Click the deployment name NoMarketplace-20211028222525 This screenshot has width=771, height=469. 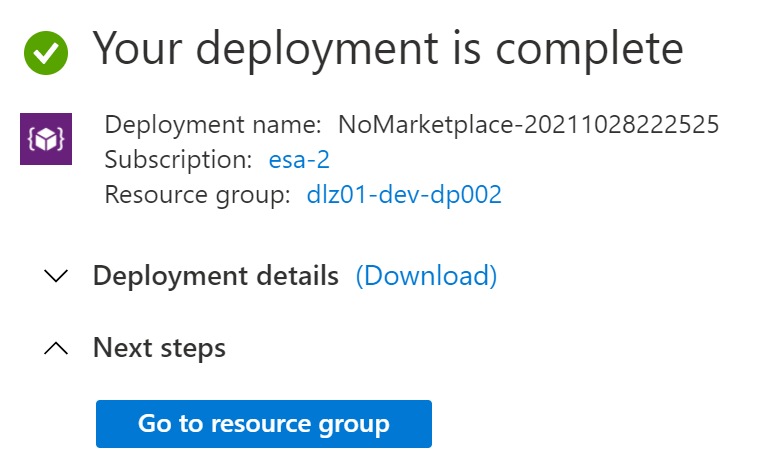(529, 124)
